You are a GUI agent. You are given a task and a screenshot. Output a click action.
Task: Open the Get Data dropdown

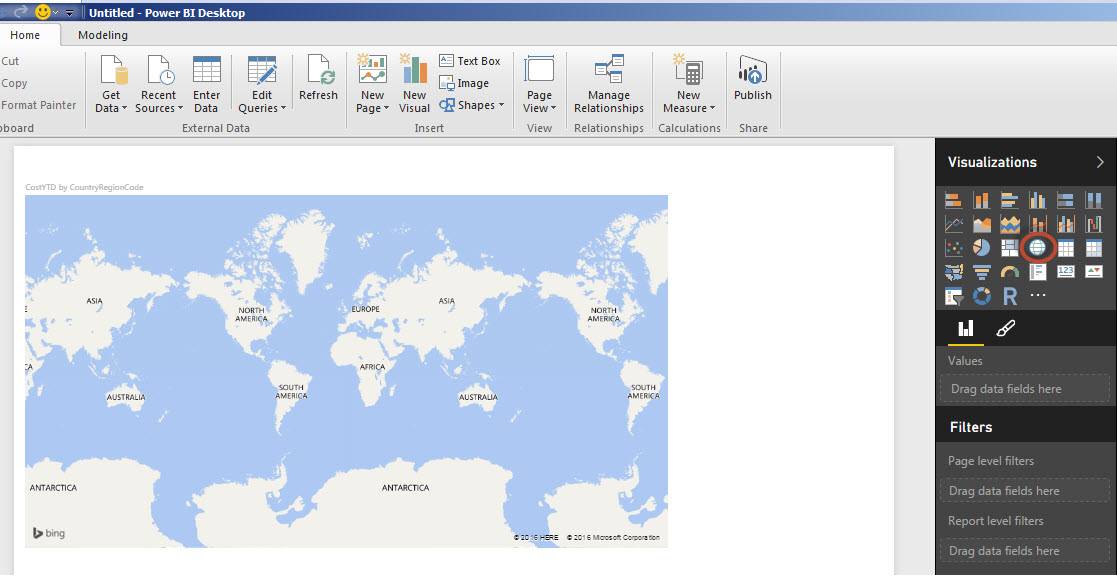click(111, 108)
